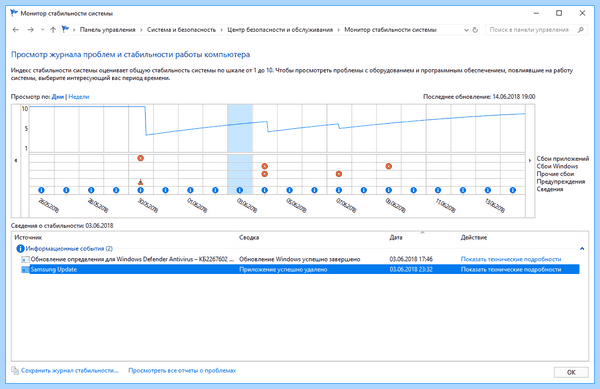Click the info icon for 01.06.2018

click(190, 190)
